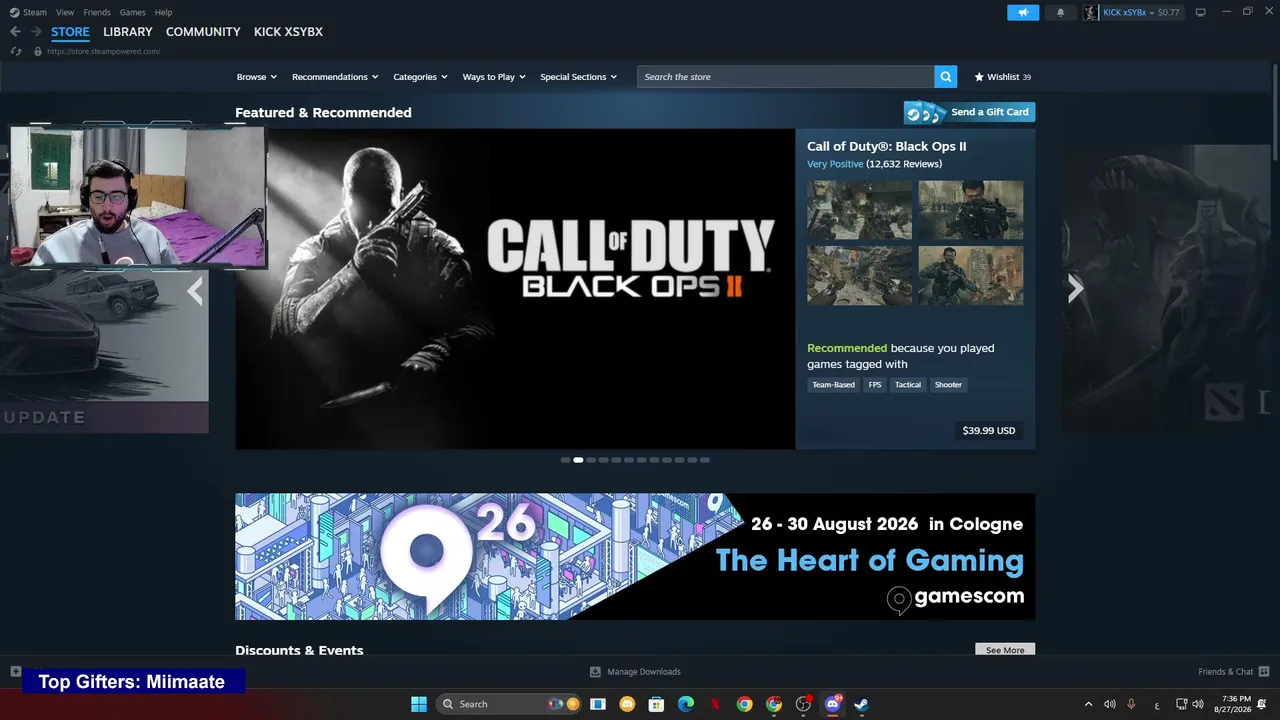Click the padlock icon beside the store URL
The height and width of the screenshot is (720, 1280).
point(38,51)
